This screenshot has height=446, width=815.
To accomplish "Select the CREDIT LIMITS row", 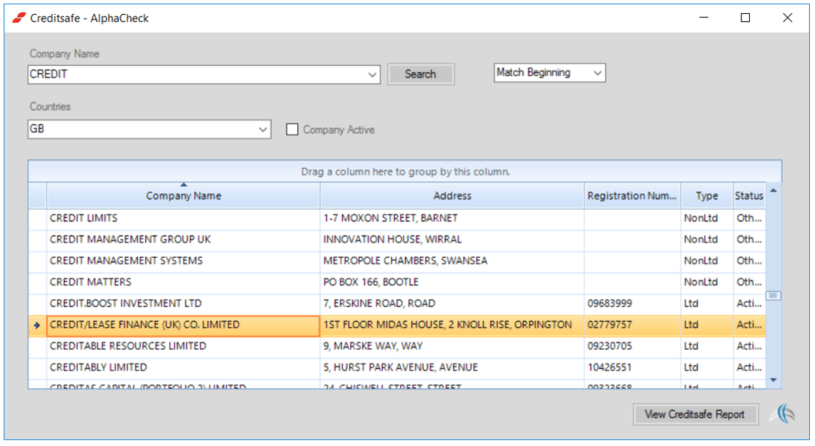I will point(397,218).
